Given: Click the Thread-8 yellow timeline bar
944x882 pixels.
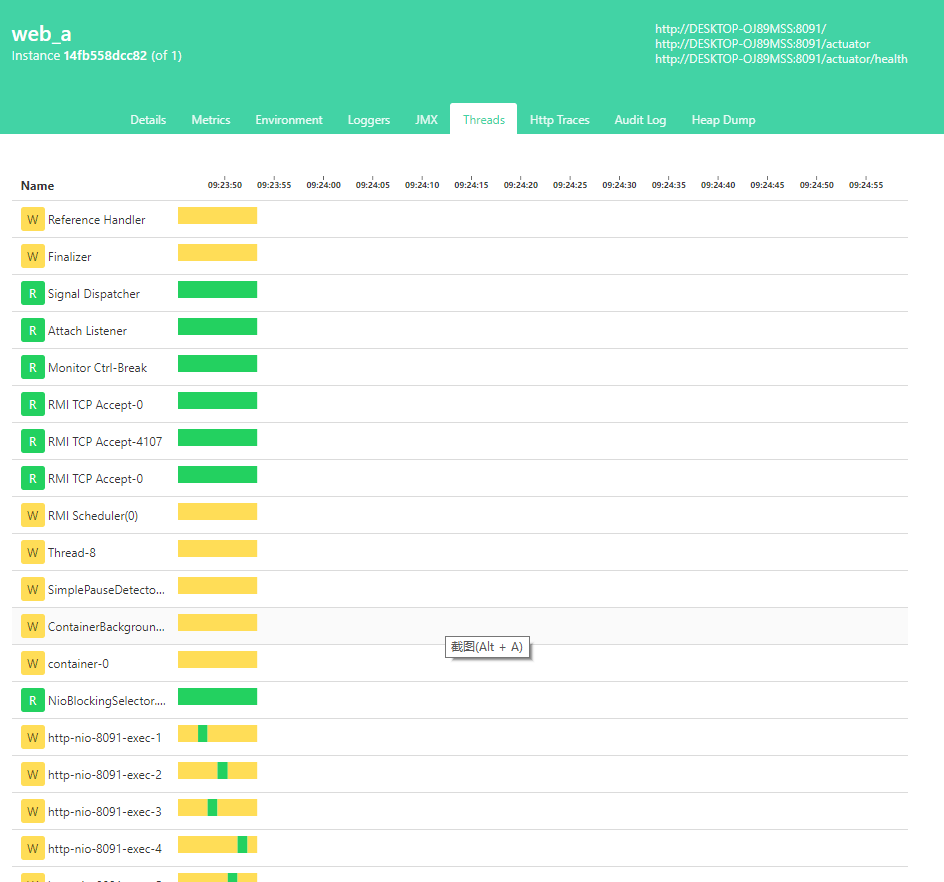Looking at the screenshot, I should tap(217, 548).
